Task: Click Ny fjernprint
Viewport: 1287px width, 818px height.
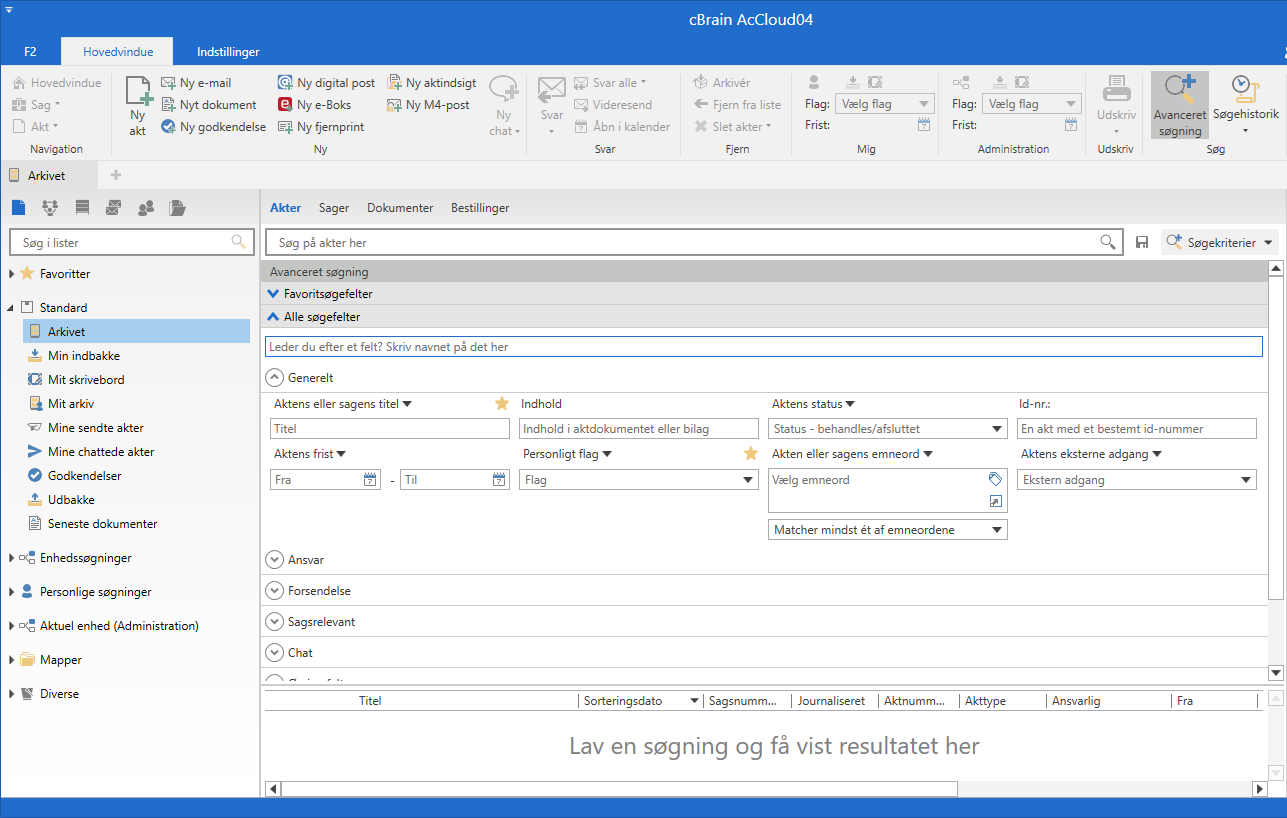Action: 320,127
